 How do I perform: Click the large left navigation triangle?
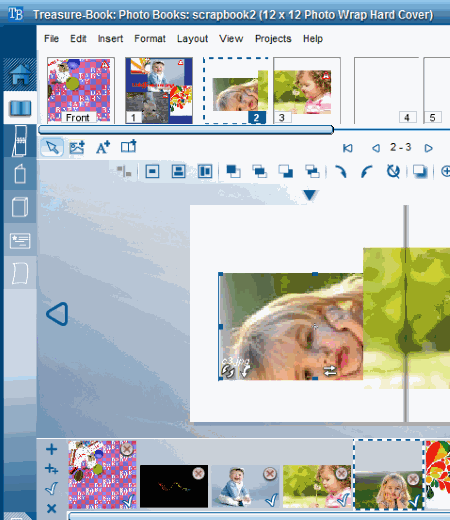[57, 314]
